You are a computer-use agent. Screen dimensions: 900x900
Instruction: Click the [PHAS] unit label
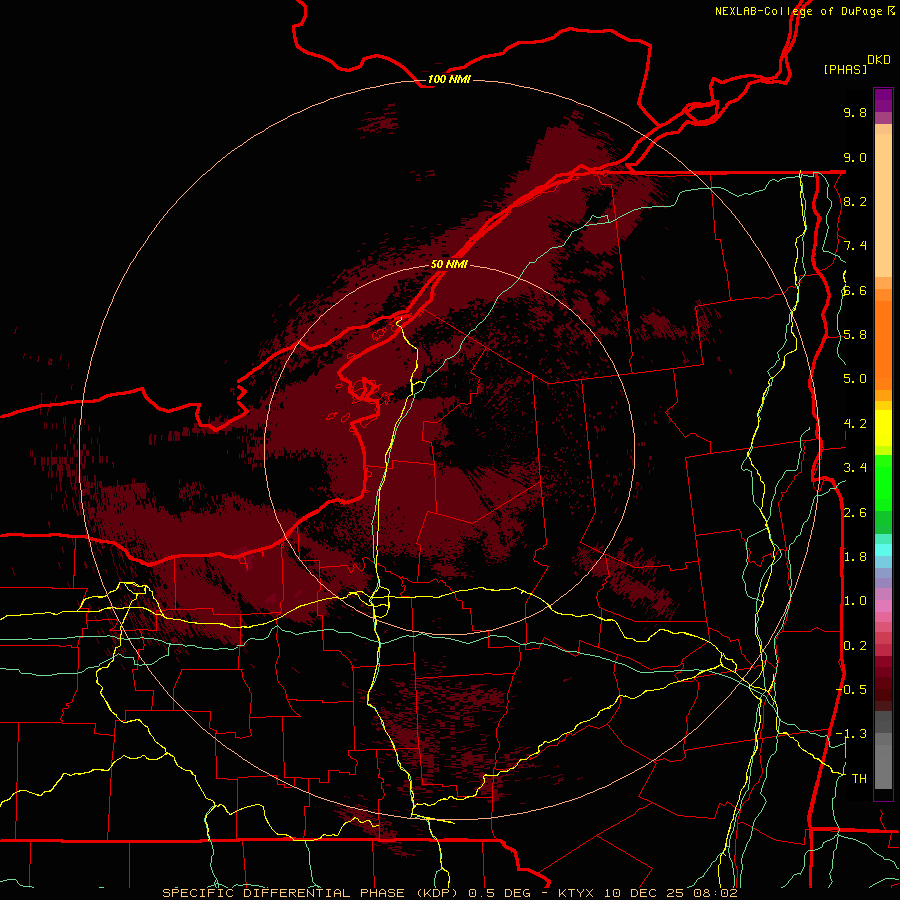coord(845,69)
